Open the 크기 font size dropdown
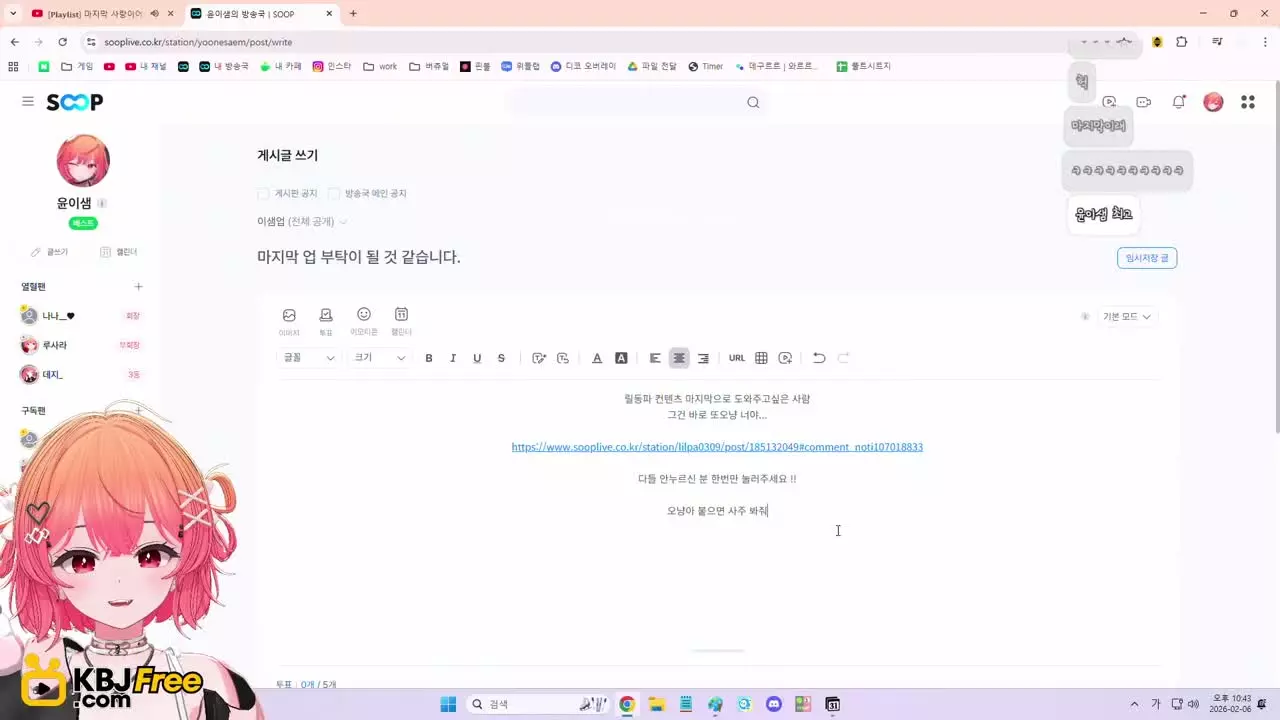1280x720 pixels. pos(380,358)
